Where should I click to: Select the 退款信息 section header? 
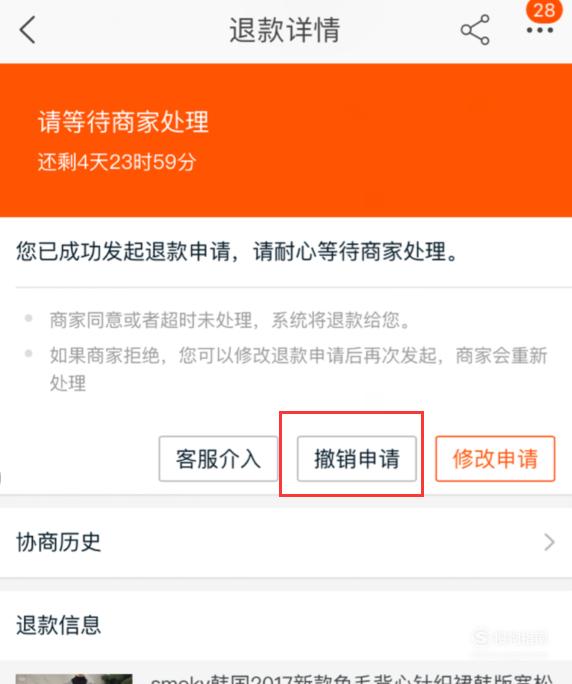point(58,625)
